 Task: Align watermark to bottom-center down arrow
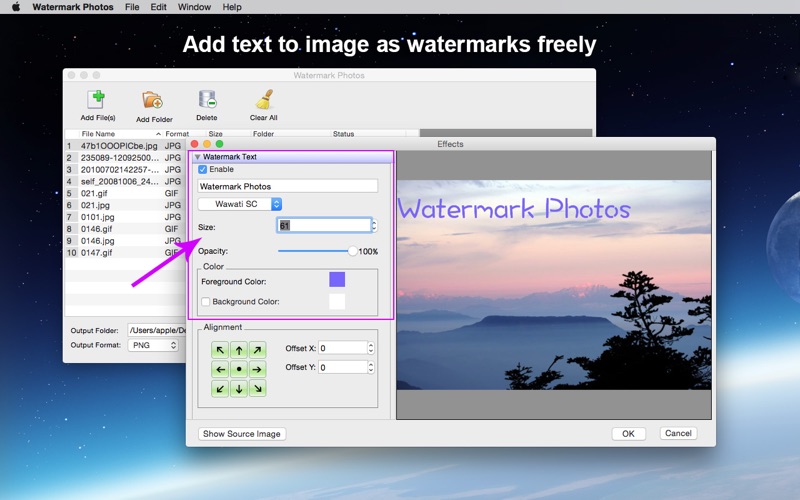(x=239, y=389)
